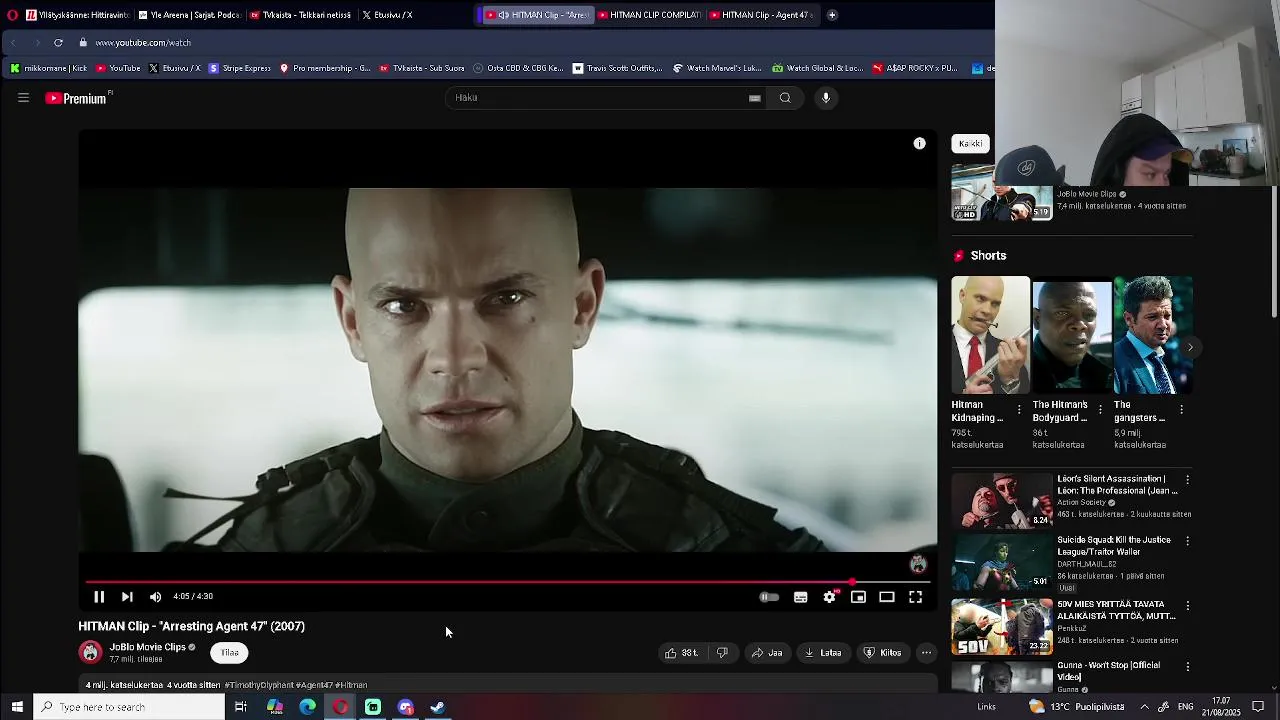Open options for Suicide Squad video
Image resolution: width=1280 pixels, height=720 pixels.
[x=1187, y=541]
